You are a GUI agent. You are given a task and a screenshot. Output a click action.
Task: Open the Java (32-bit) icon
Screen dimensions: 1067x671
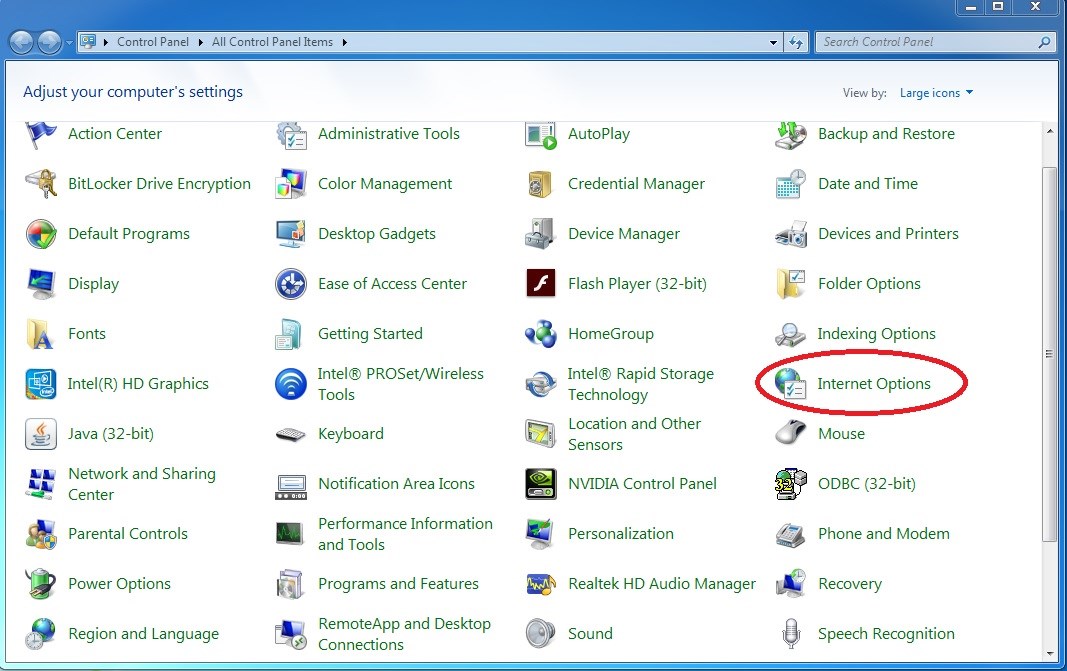click(x=40, y=434)
